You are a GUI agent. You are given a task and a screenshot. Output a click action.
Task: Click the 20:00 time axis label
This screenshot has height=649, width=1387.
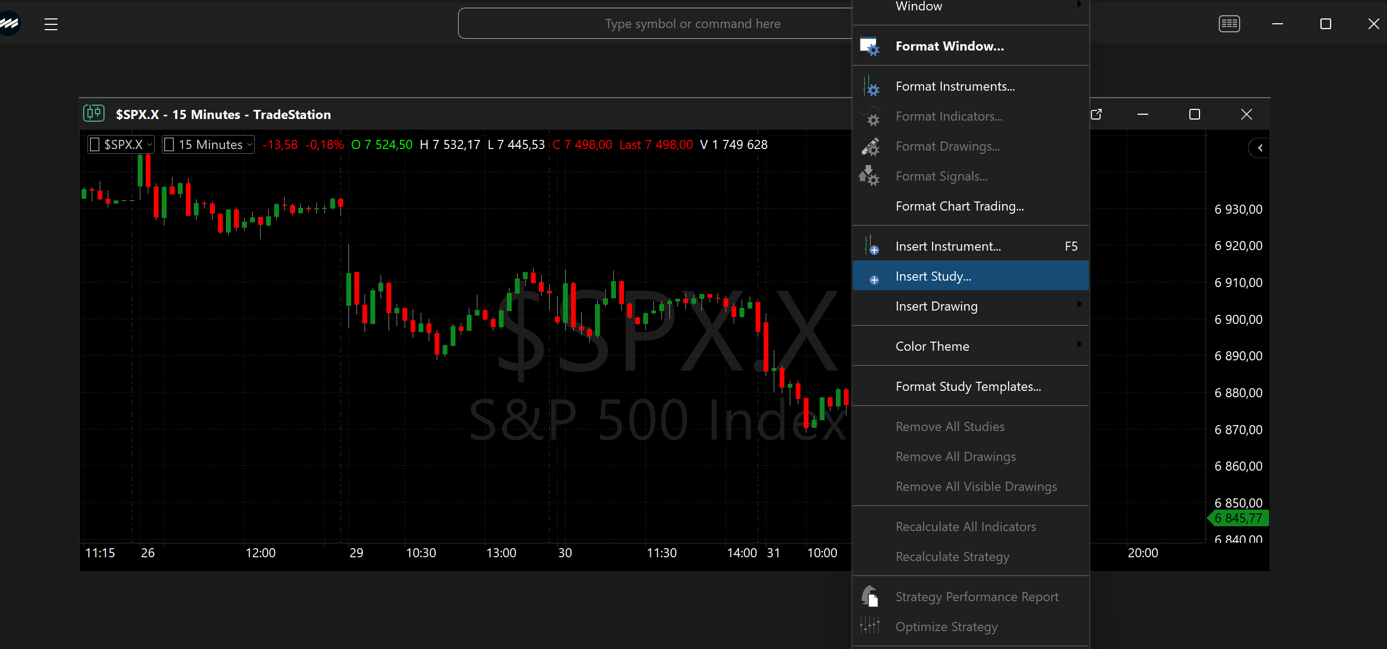(1143, 553)
